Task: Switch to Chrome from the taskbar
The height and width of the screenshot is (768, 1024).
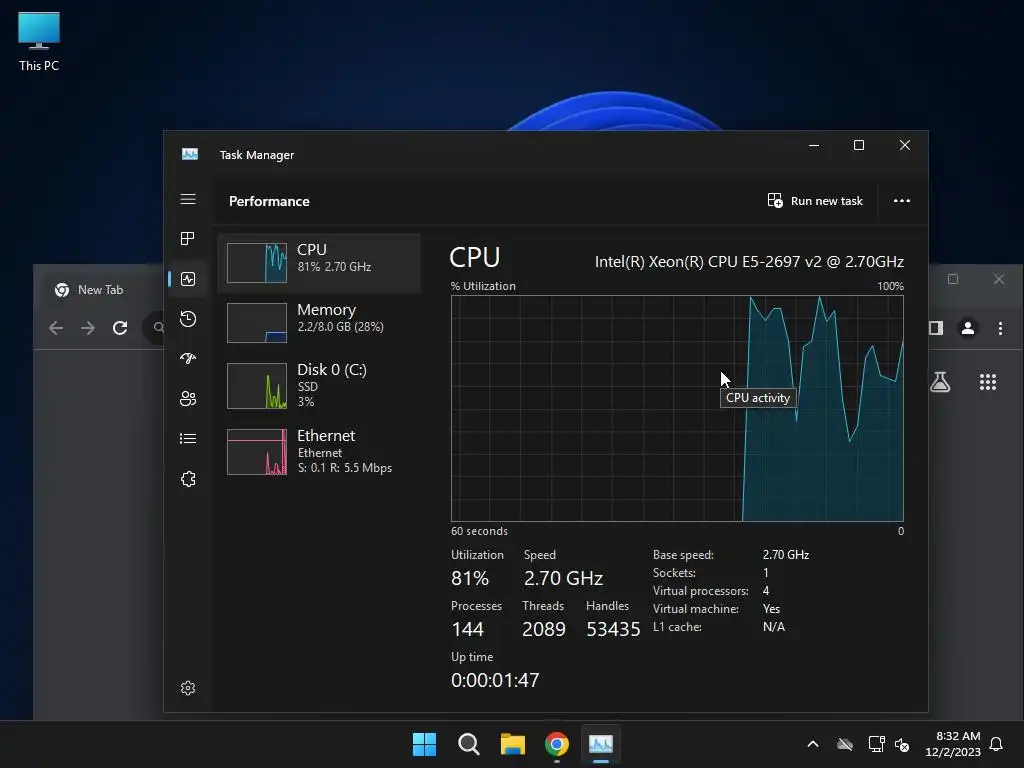Action: [x=557, y=744]
